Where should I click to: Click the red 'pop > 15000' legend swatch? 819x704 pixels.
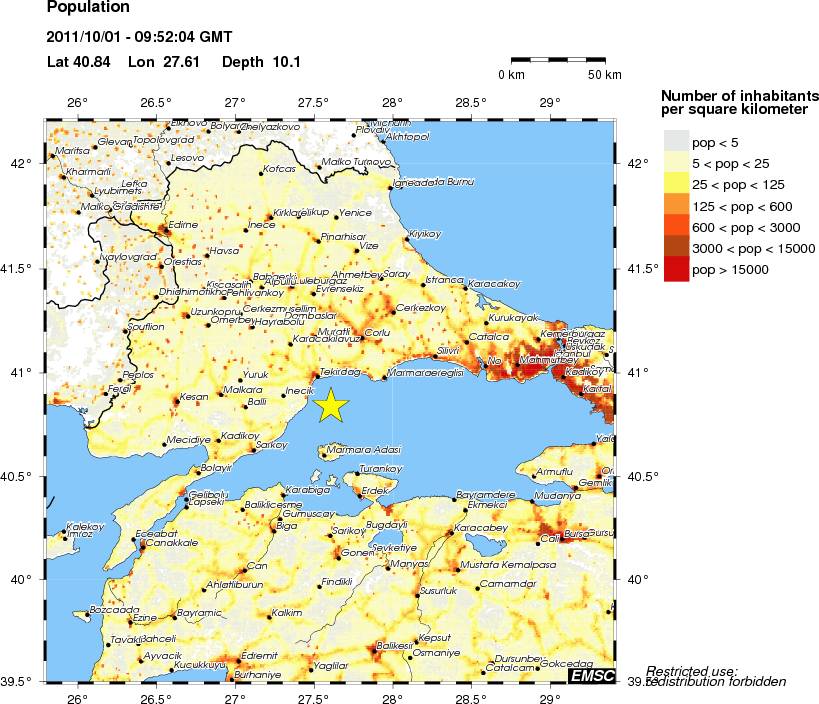(x=677, y=270)
